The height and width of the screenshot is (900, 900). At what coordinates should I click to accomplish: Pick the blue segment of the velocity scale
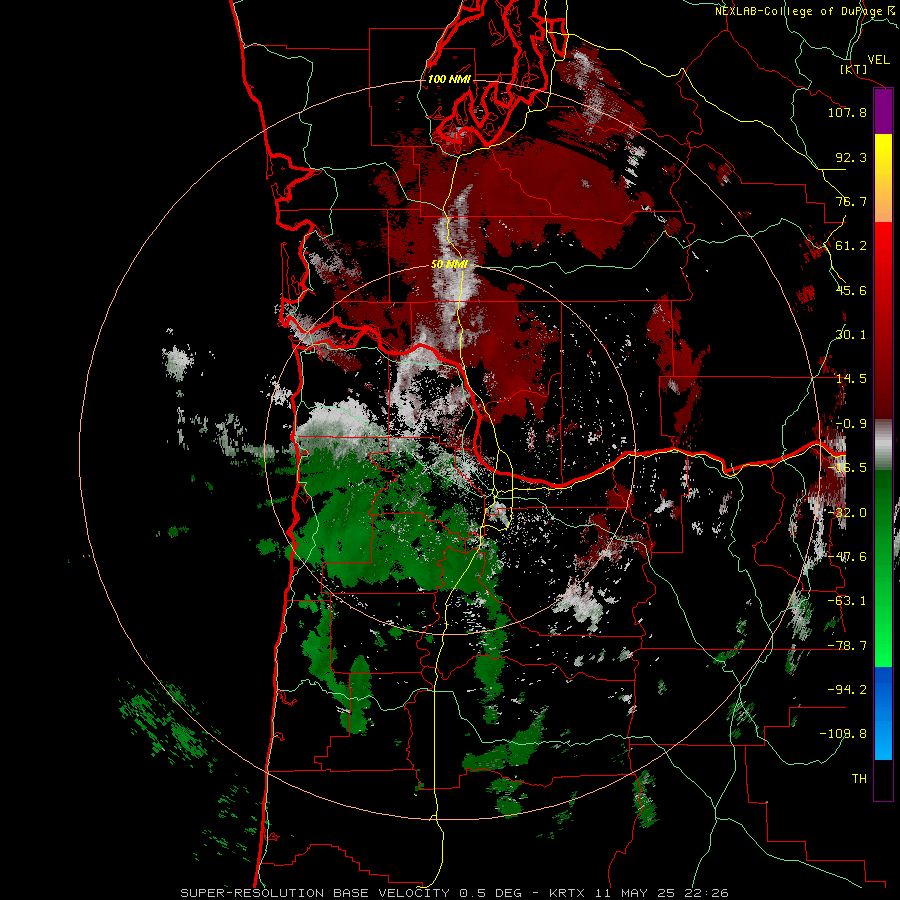coord(883,713)
